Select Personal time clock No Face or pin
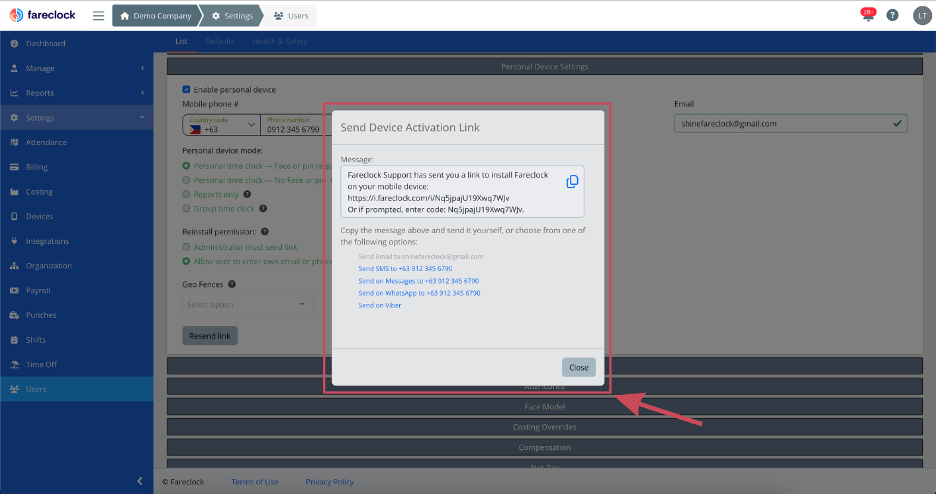This screenshot has height=494, width=936. 186,180
